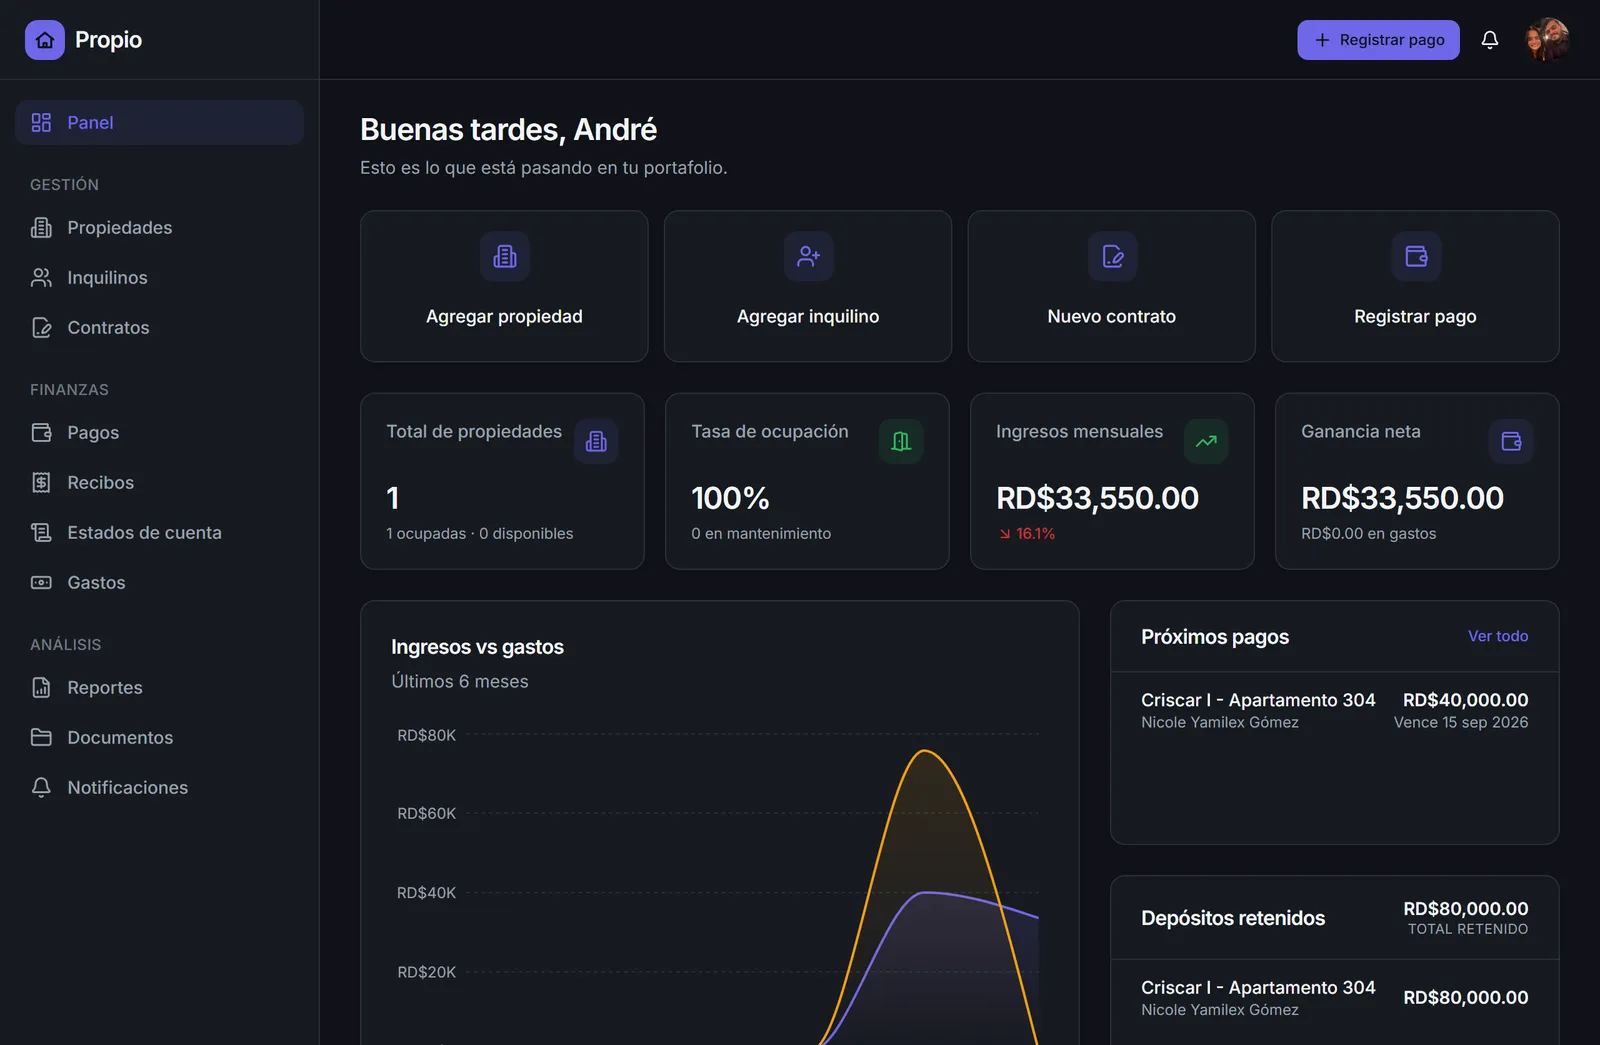Viewport: 1600px width, 1045px height.
Task: Click the Ingresos mensuales RD$33,550.00 value
Action: click(x=1097, y=498)
